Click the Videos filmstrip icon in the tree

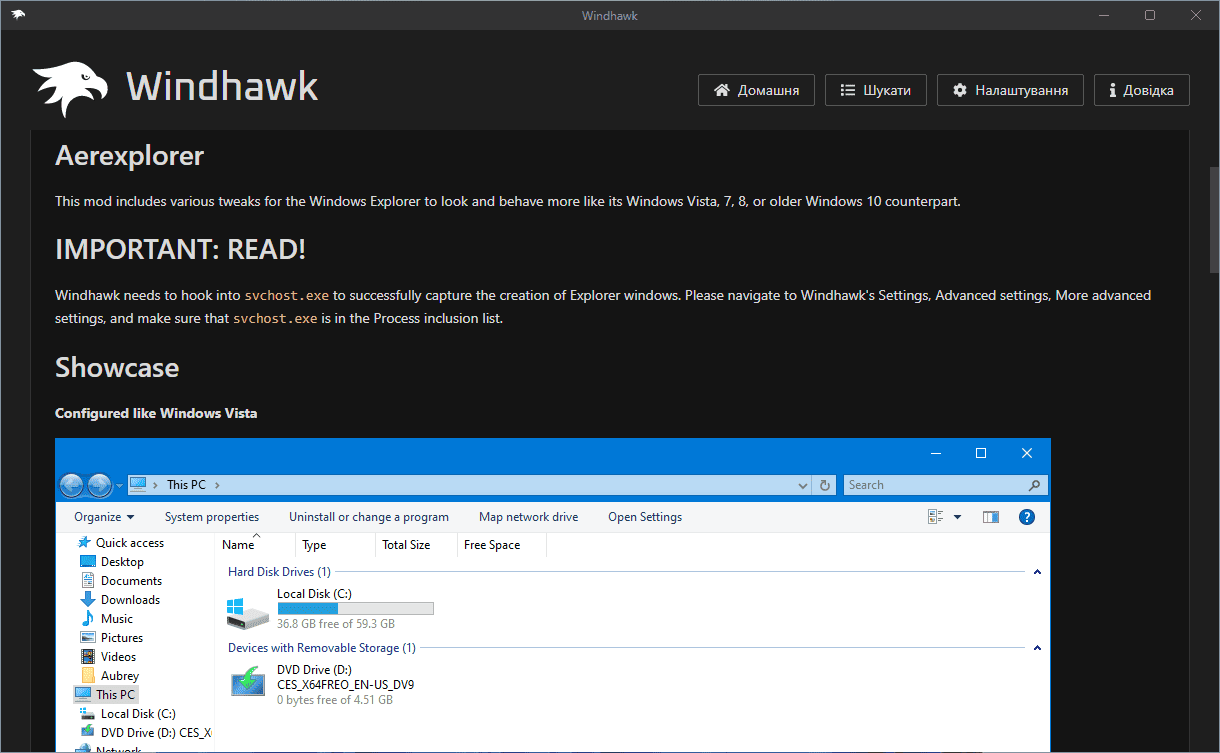coord(88,657)
